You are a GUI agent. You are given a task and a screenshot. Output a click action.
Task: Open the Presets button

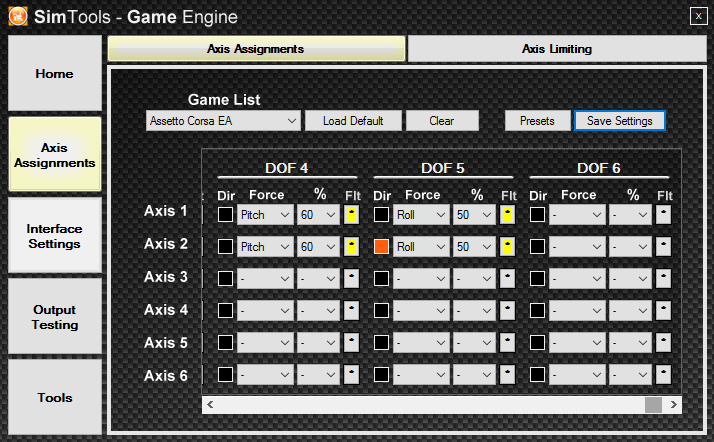537,121
